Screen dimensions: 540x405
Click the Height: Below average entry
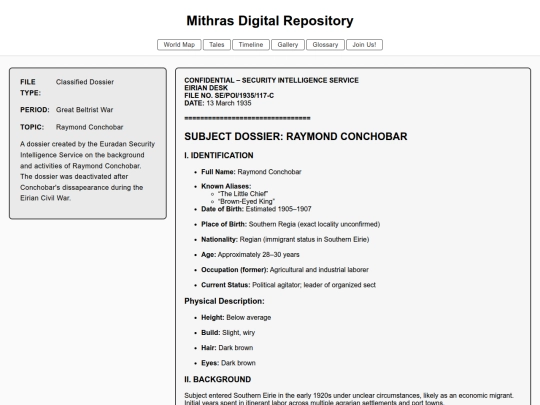click(236, 318)
